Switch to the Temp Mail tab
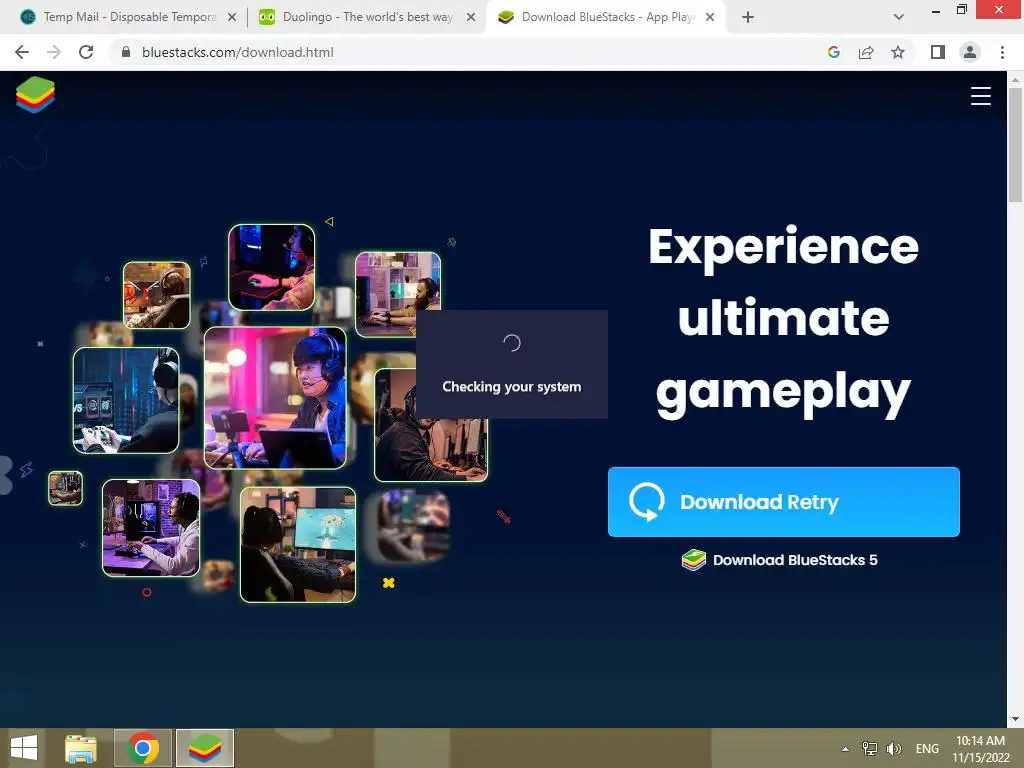This screenshot has width=1024, height=768. click(x=129, y=17)
